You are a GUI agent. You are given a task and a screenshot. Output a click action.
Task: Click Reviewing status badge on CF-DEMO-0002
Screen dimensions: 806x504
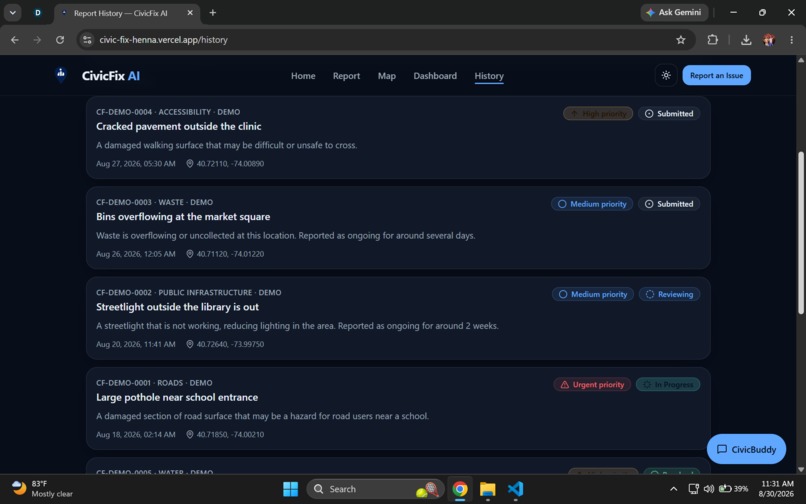669,294
